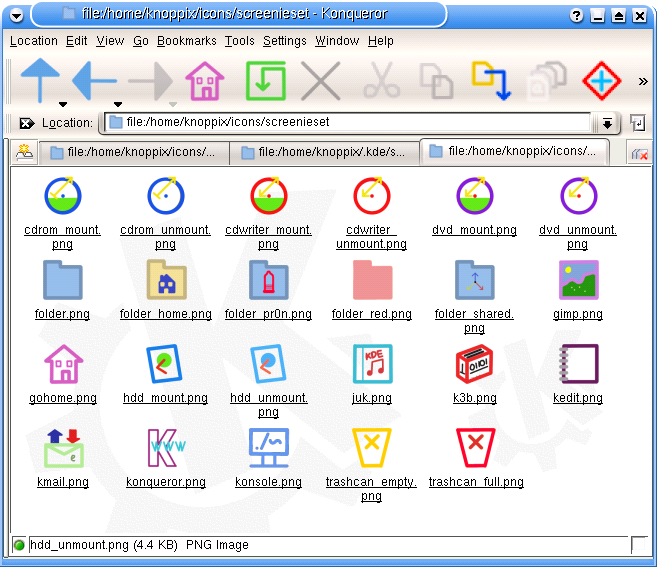Go to Home via the pink house toolbar icon

[x=205, y=81]
